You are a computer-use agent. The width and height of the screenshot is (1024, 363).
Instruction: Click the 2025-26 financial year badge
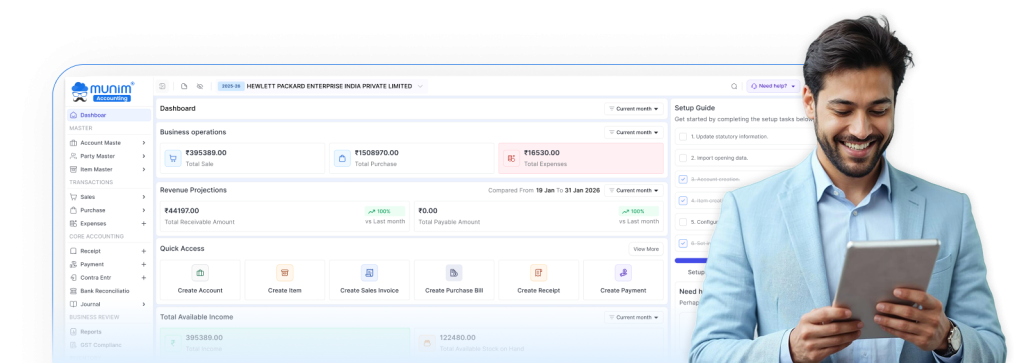(231, 86)
